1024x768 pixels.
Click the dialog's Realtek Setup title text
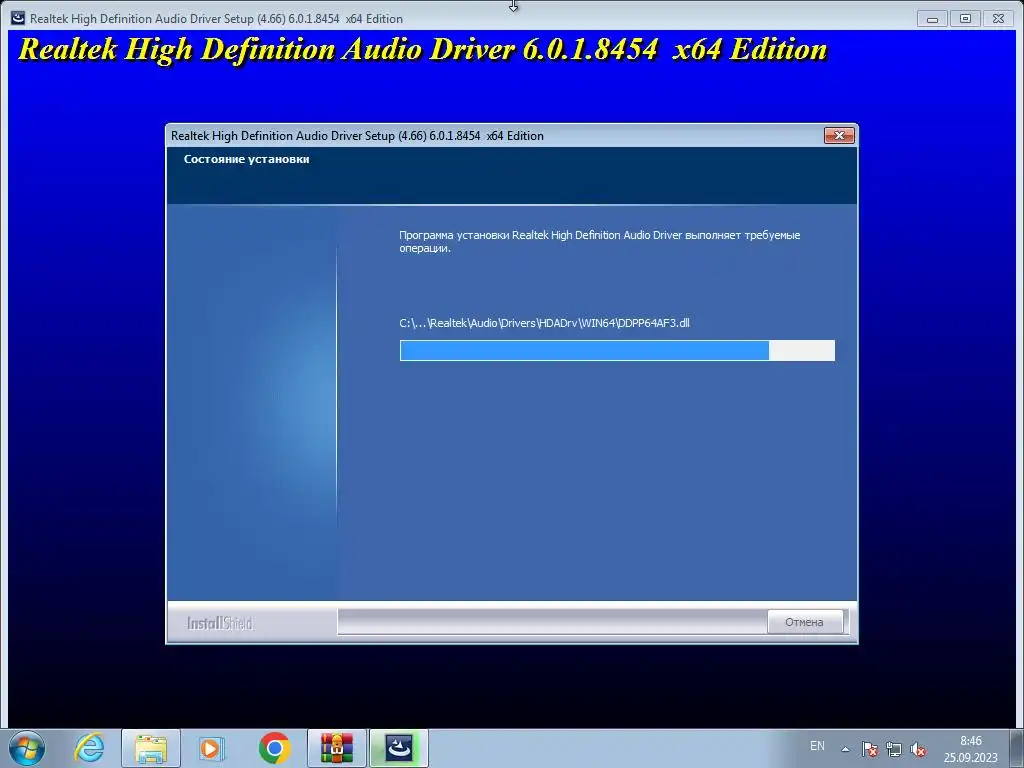point(357,136)
